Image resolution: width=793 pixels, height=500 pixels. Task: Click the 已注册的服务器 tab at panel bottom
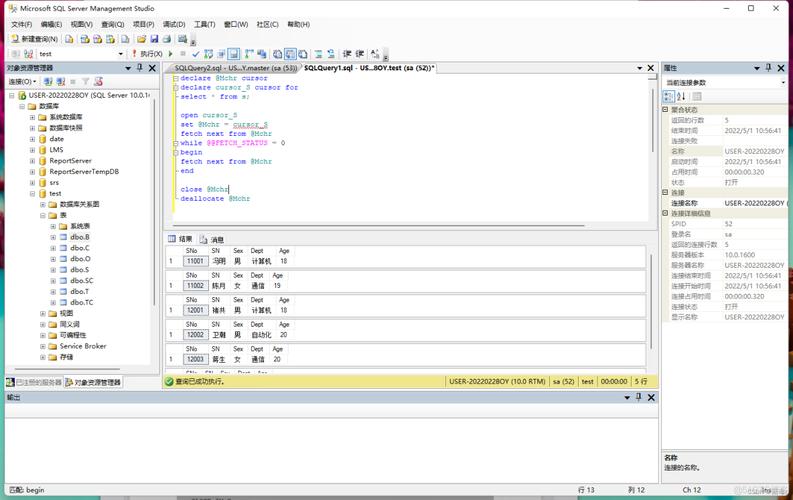pyautogui.click(x=35, y=382)
